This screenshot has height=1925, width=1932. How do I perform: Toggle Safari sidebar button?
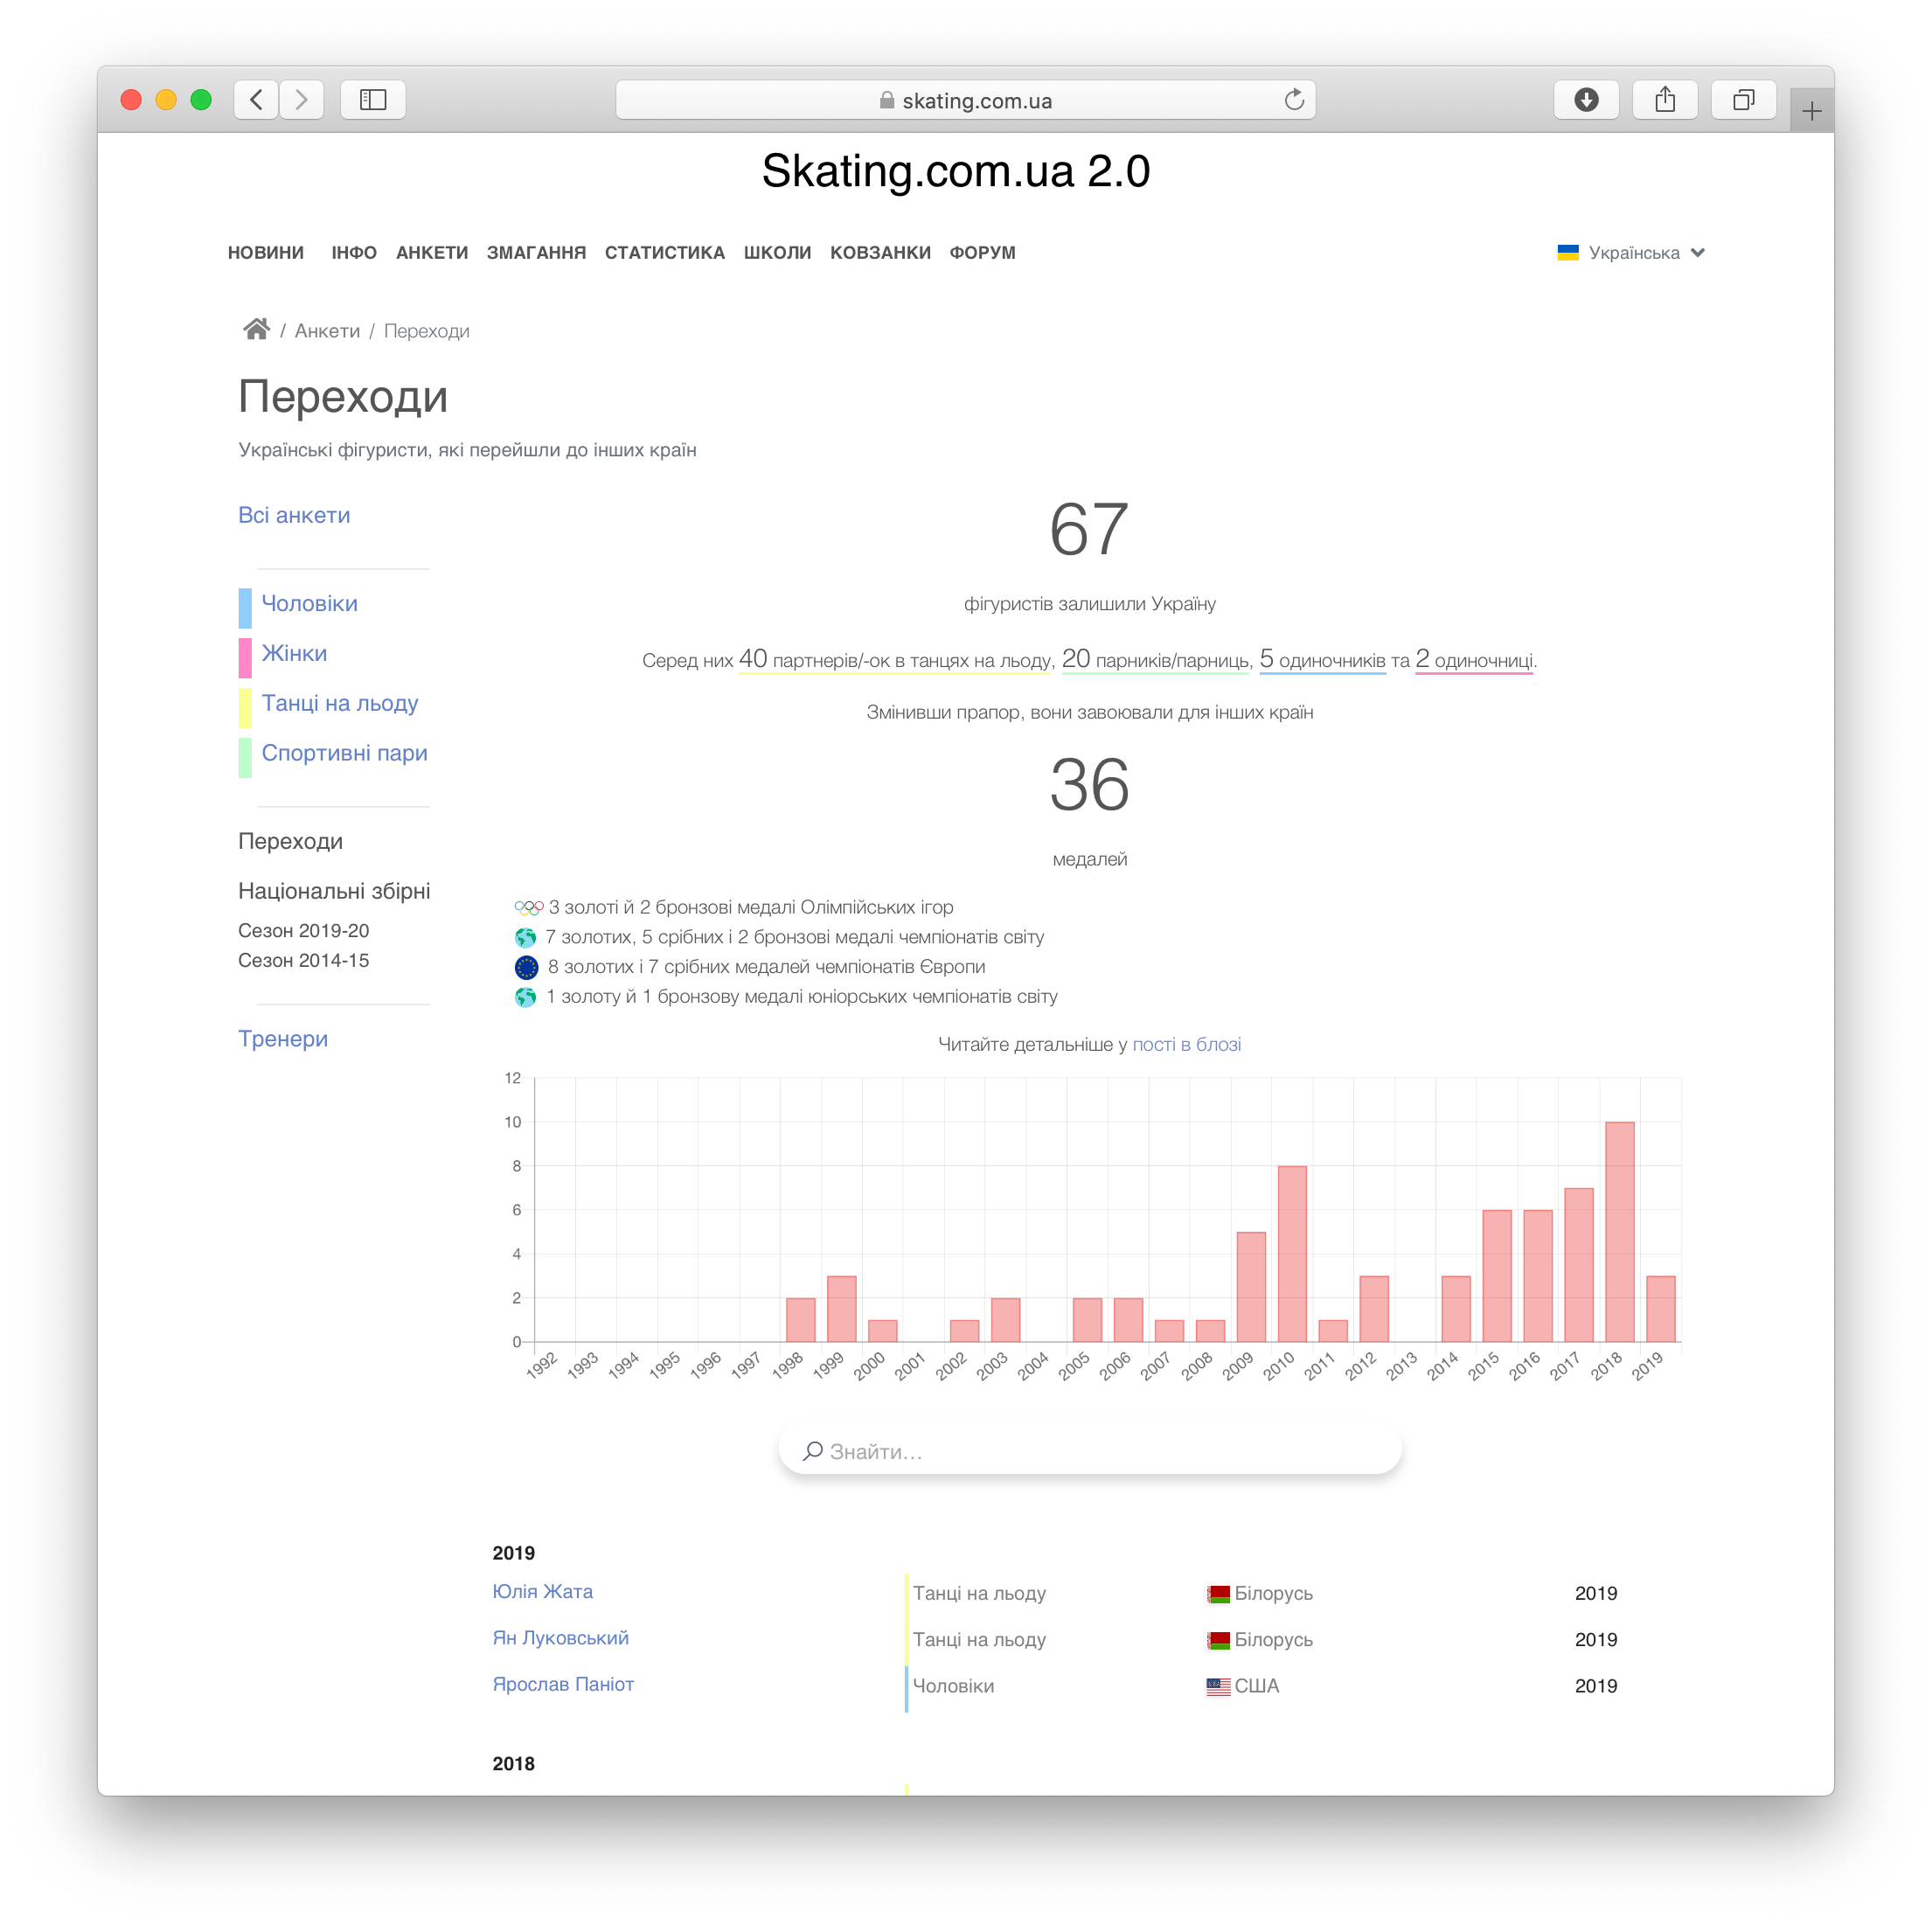[x=372, y=100]
